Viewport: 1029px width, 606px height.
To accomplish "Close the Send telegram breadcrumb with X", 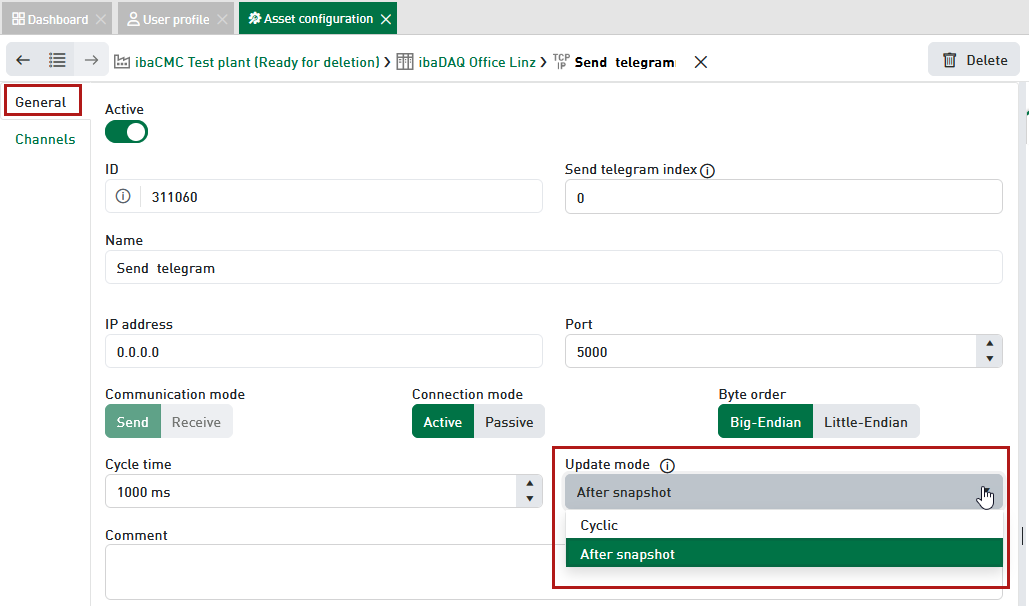I will [x=701, y=62].
